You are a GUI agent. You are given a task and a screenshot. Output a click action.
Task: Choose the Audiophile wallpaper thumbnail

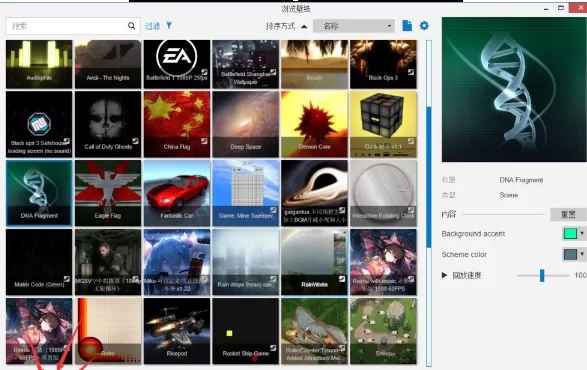point(39,64)
